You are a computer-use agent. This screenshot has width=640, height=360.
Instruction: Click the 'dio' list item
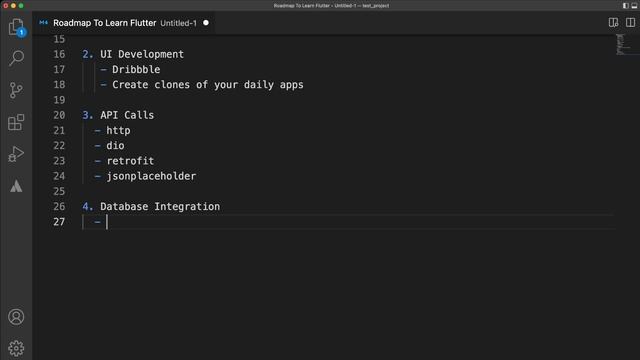coord(116,146)
